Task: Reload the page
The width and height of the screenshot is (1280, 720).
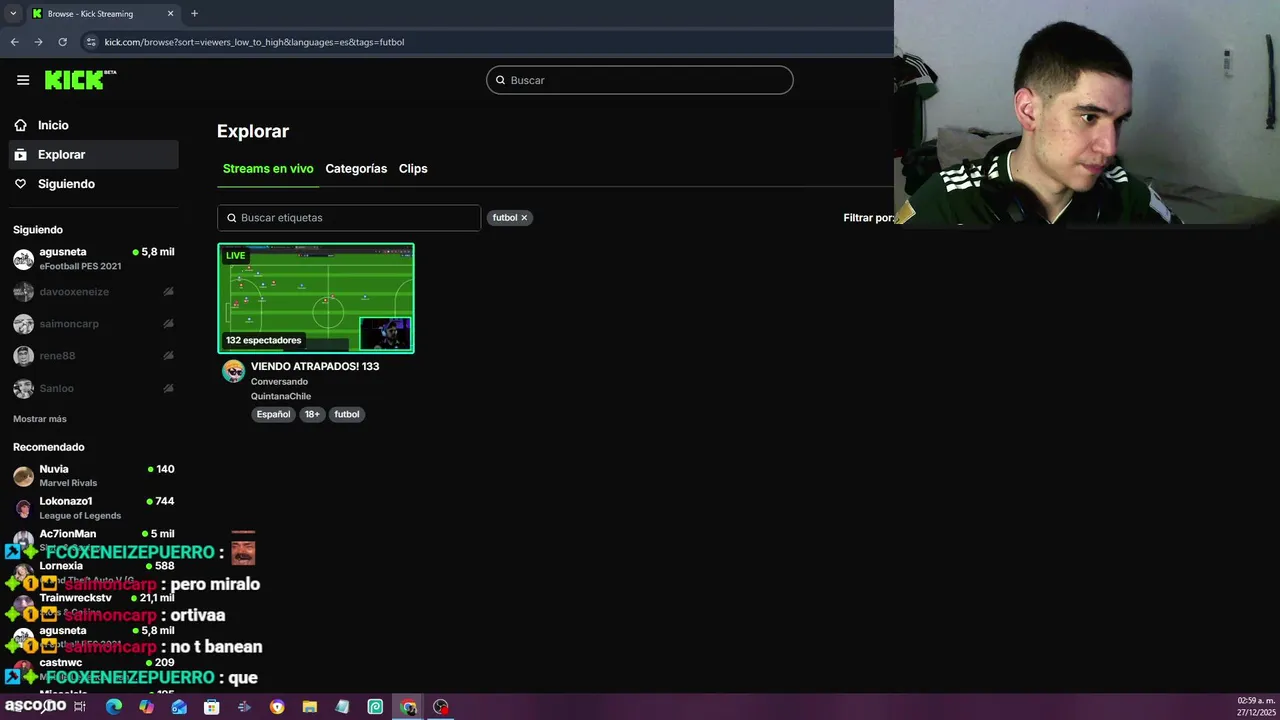Action: (62, 42)
